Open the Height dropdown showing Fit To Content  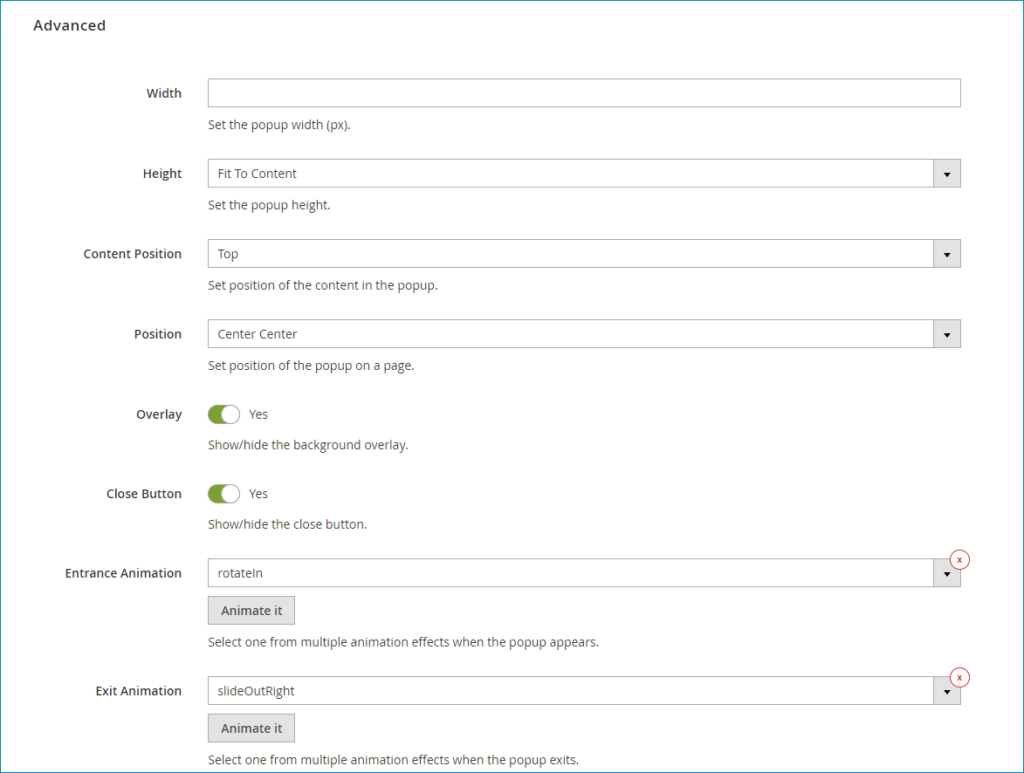tap(584, 174)
